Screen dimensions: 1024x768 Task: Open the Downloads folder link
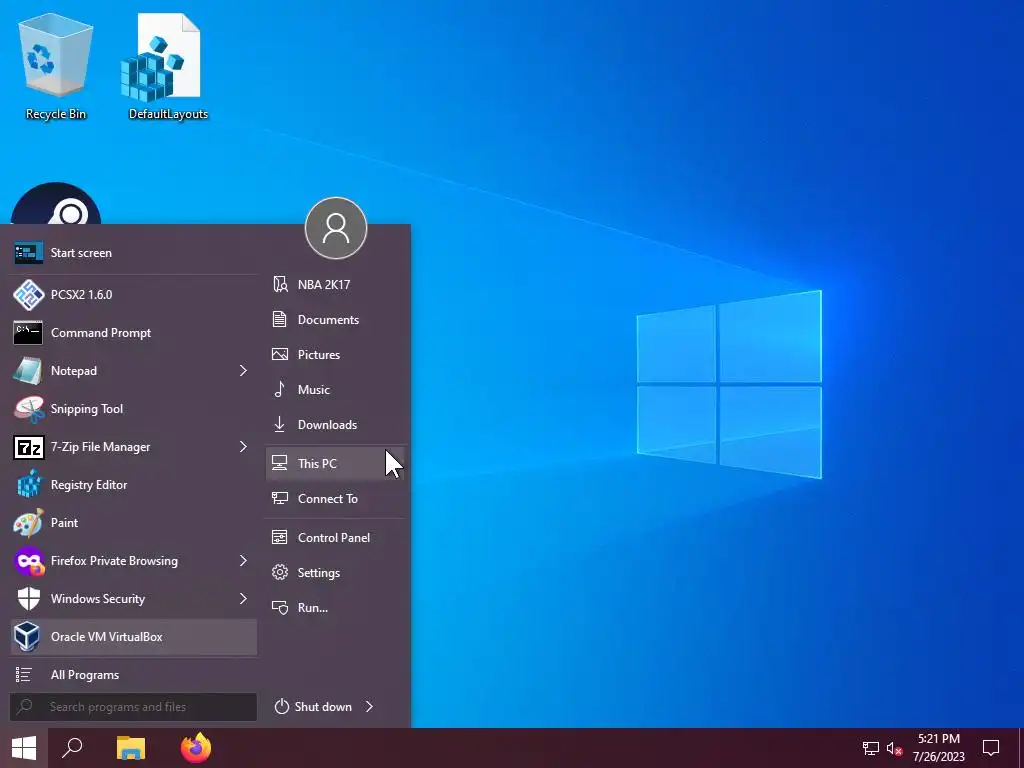(335, 424)
